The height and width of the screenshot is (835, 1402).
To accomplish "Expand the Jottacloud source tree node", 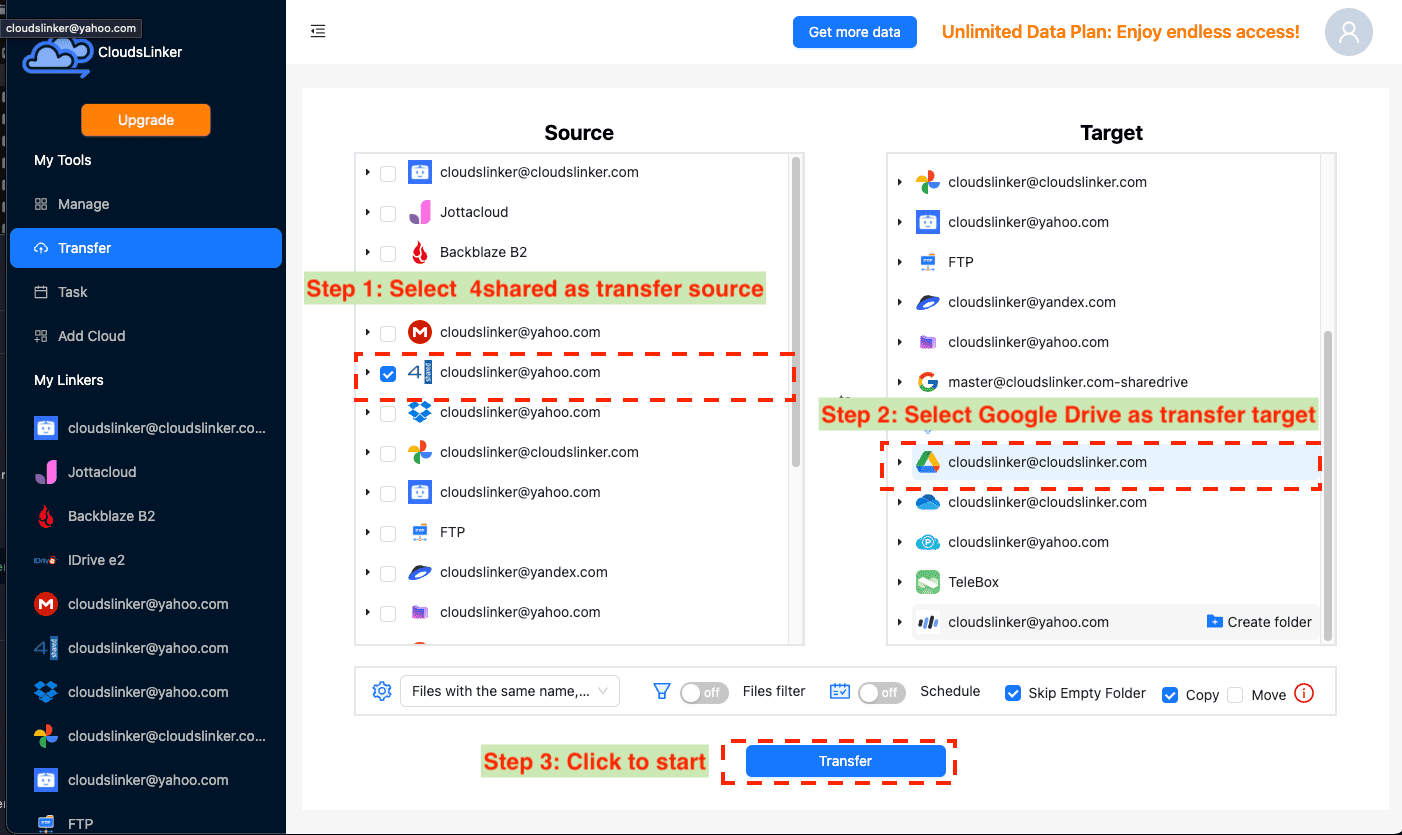I will click(367, 213).
